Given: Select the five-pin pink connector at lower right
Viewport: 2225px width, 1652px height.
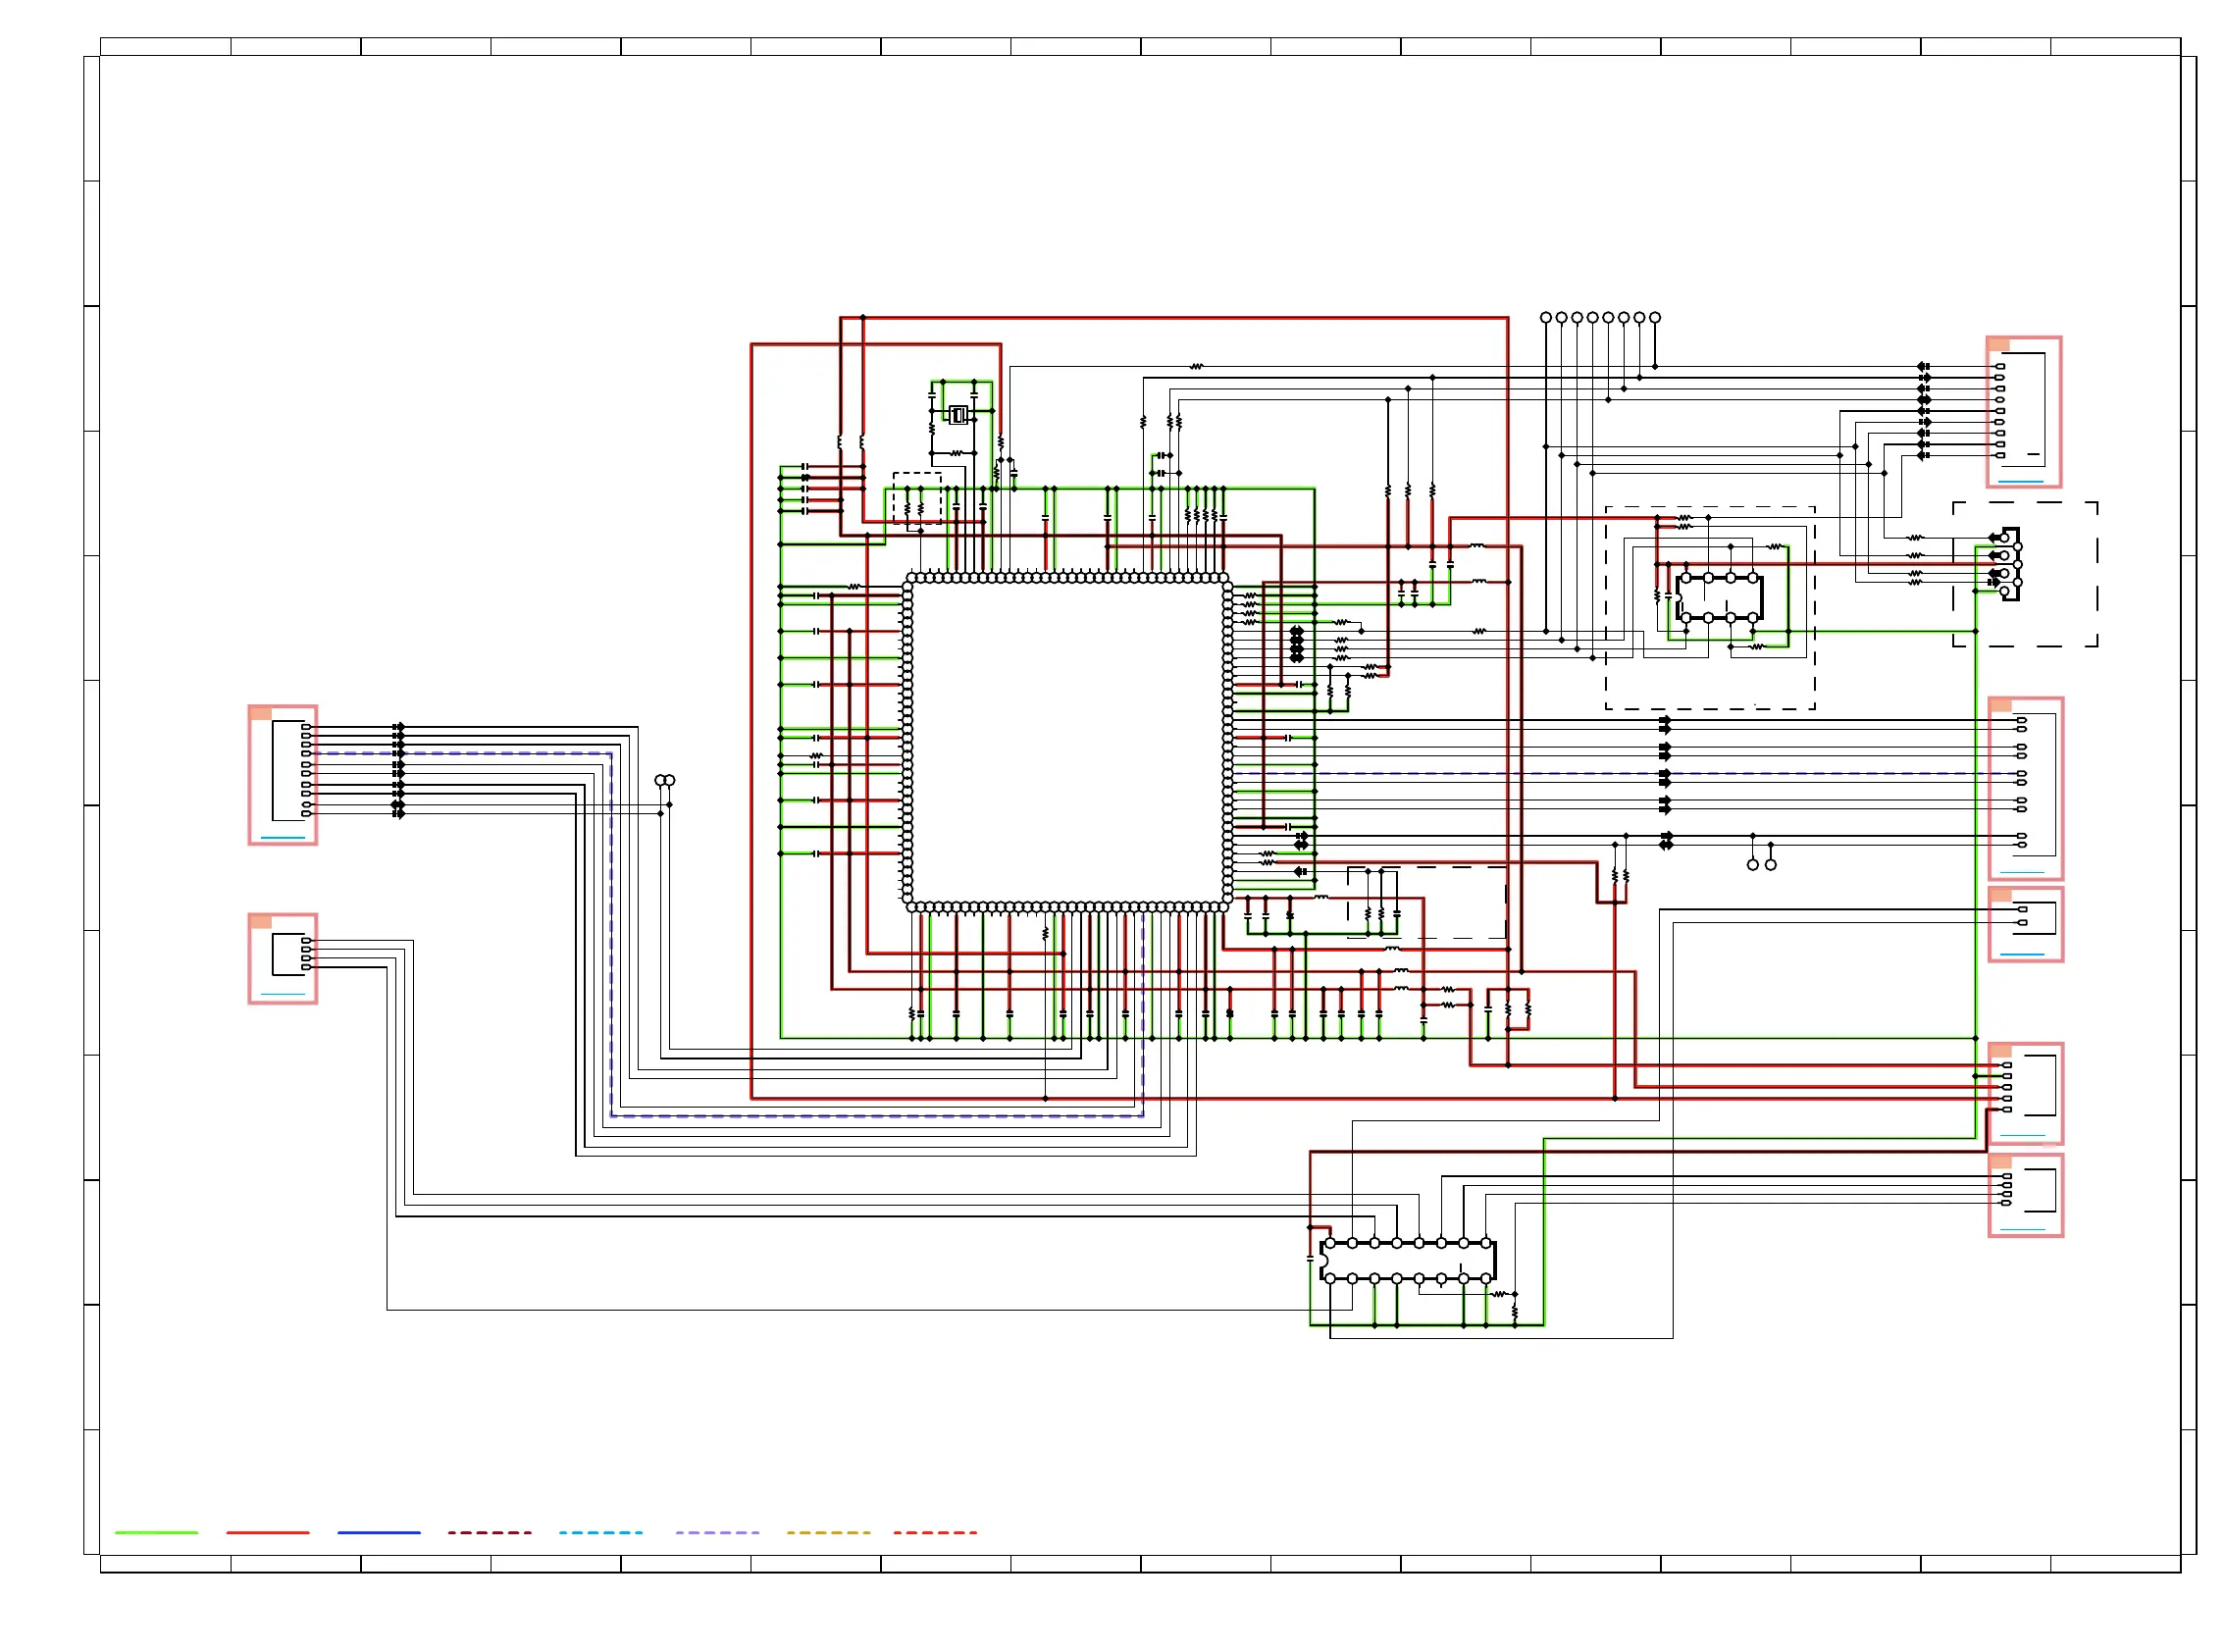Looking at the screenshot, I should 2025,1093.
